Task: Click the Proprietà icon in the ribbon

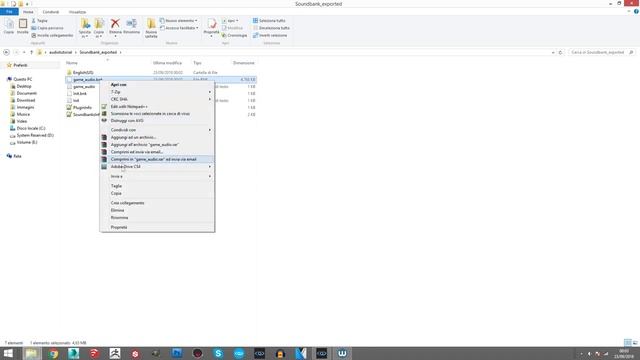Action: [x=211, y=27]
